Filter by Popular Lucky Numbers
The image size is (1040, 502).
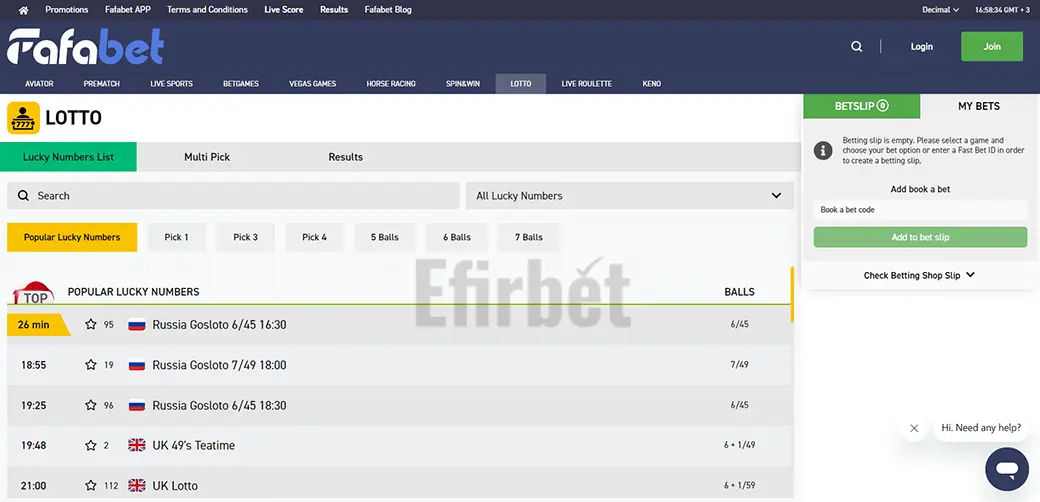coord(72,237)
